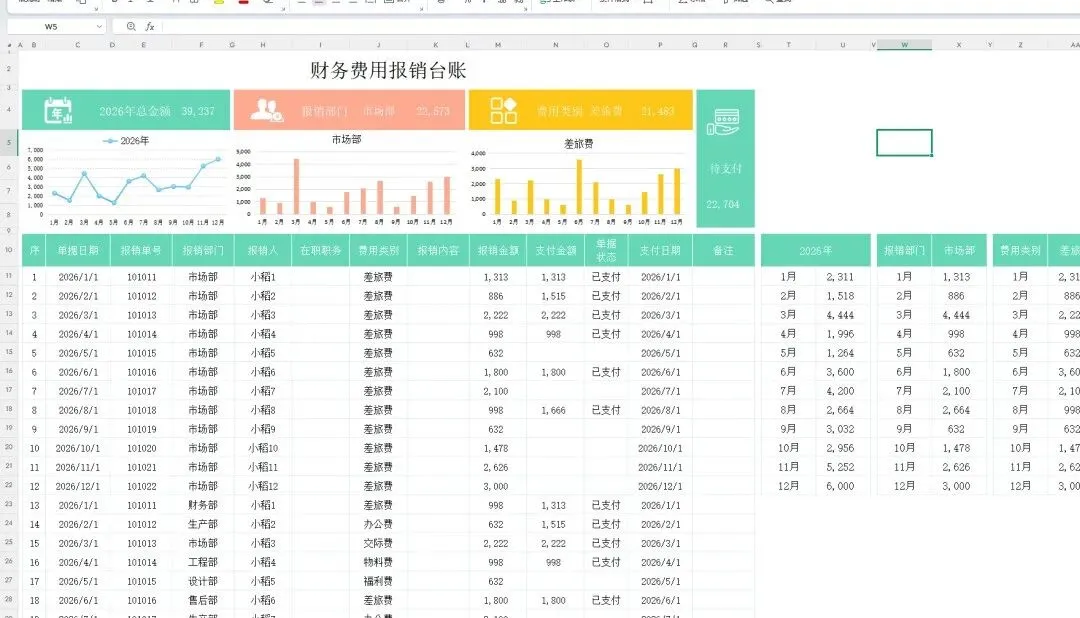Image resolution: width=1080 pixels, height=618 pixels.
Task: Select the 小稻12 claimant cell
Action: point(263,486)
